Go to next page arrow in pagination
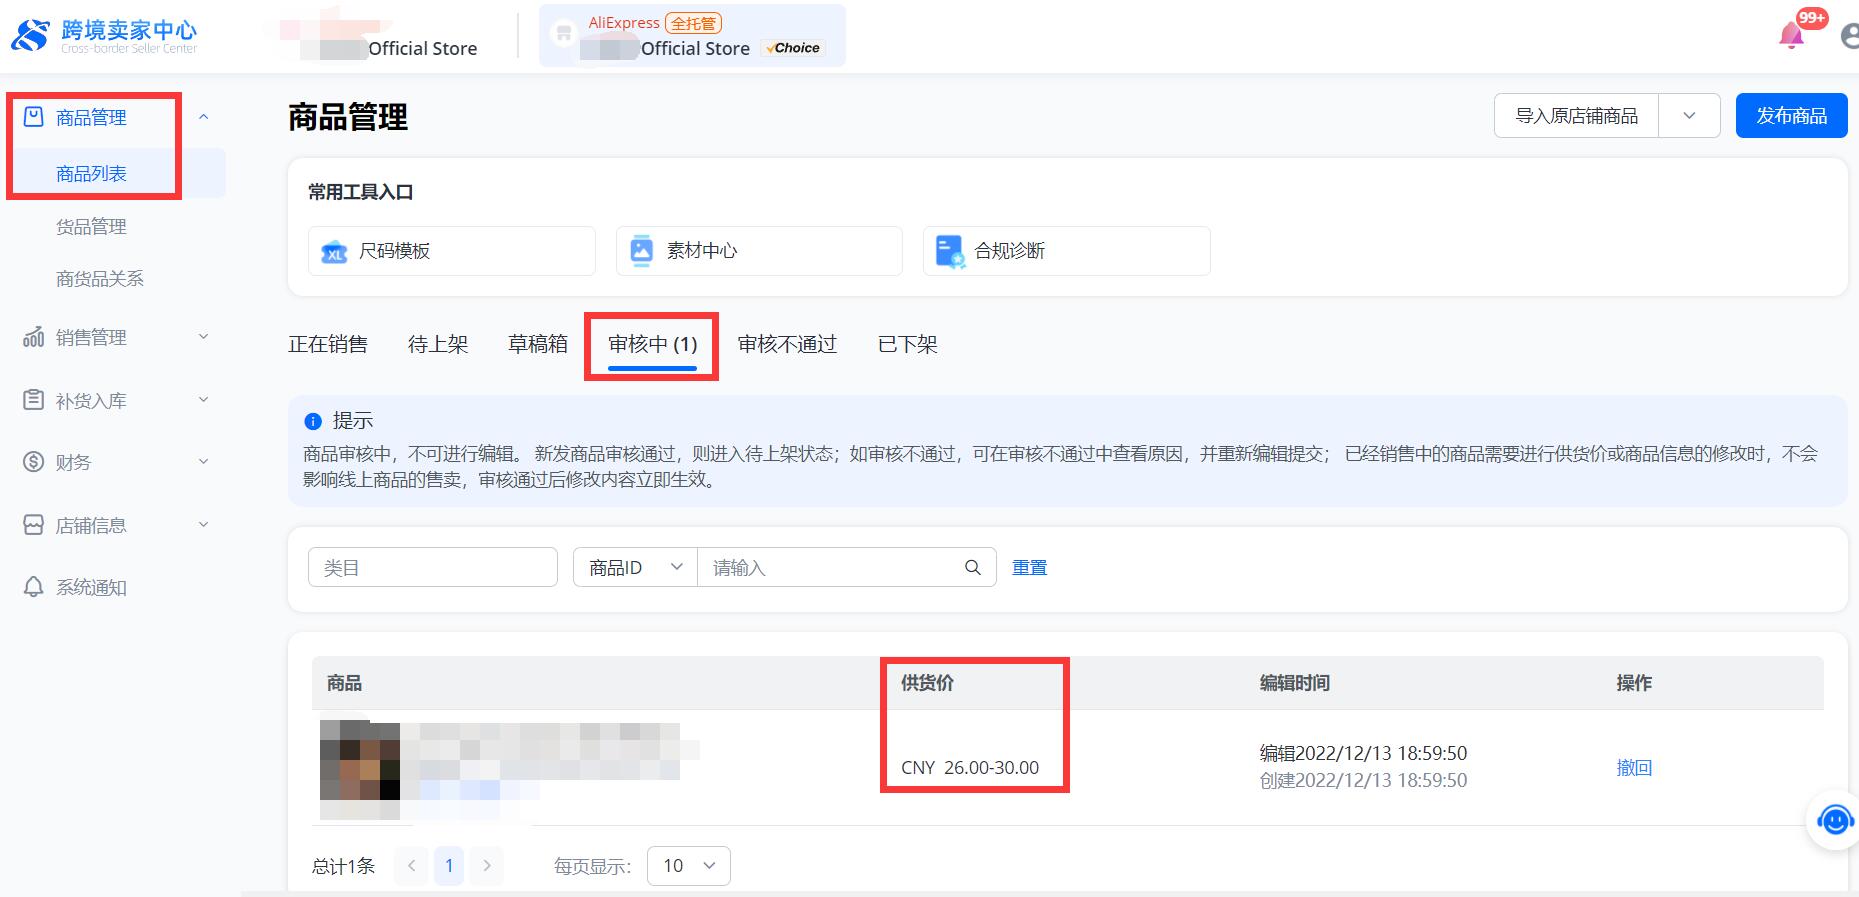Image resolution: width=1859 pixels, height=897 pixels. point(487,866)
